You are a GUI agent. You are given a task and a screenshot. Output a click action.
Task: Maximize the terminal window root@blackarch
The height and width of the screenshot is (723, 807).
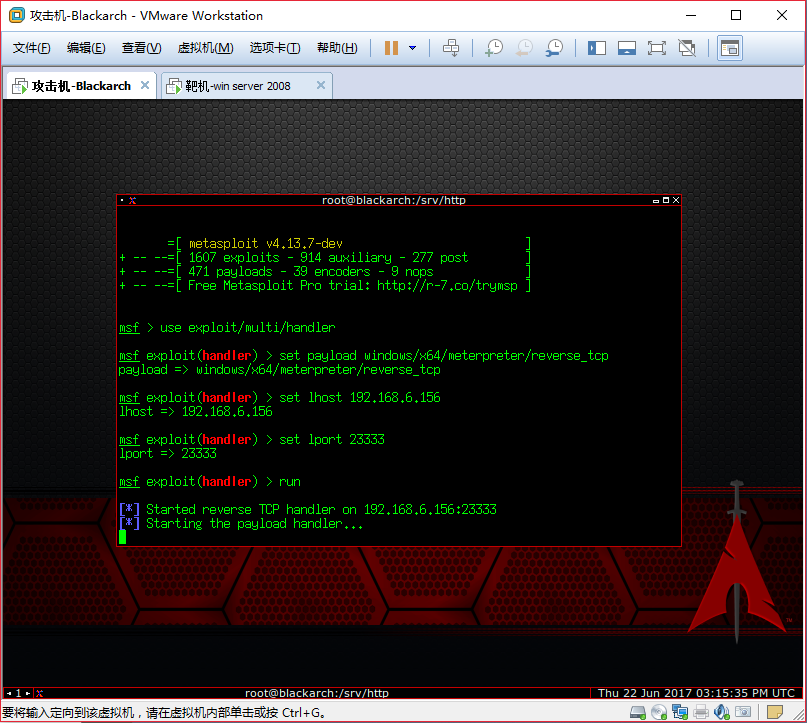coord(666,200)
